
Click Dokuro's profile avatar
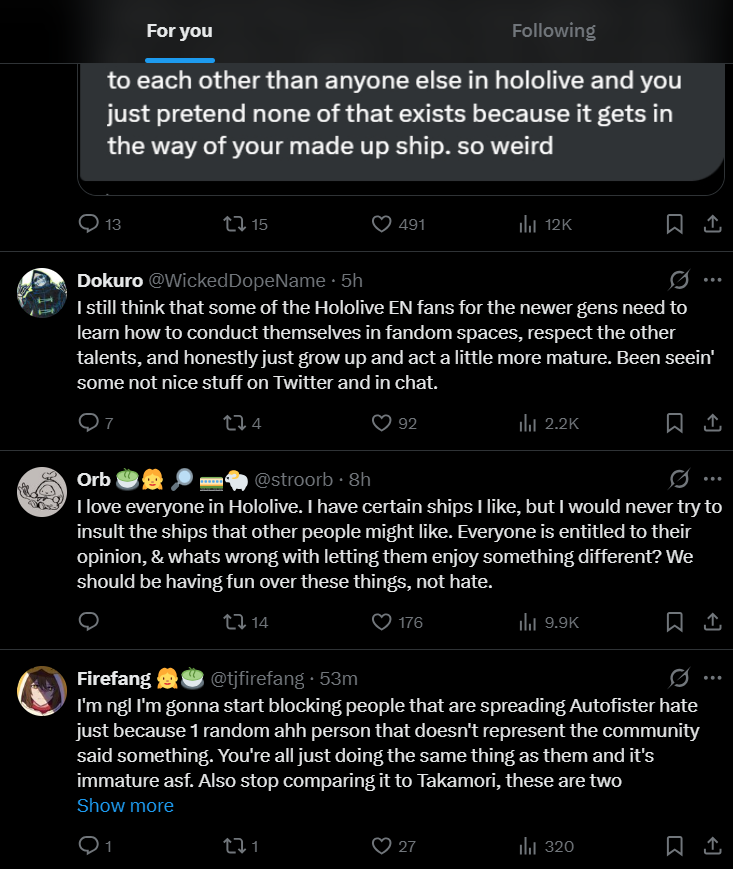[x=43, y=292]
